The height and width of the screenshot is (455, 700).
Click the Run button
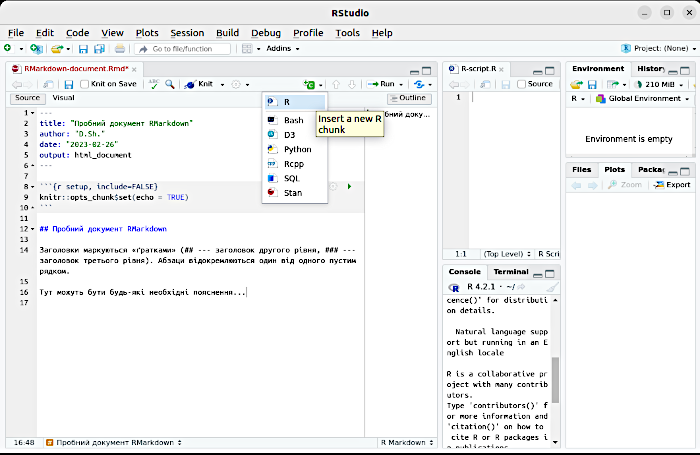click(381, 84)
